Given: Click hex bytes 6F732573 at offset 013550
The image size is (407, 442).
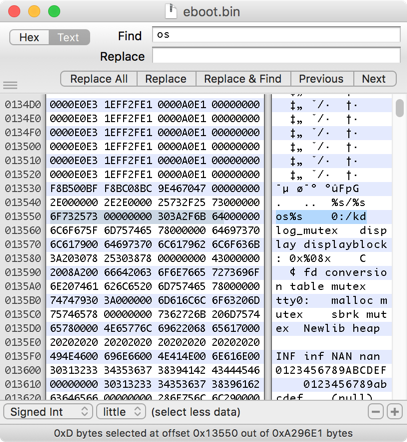Looking at the screenshot, I should [74, 216].
